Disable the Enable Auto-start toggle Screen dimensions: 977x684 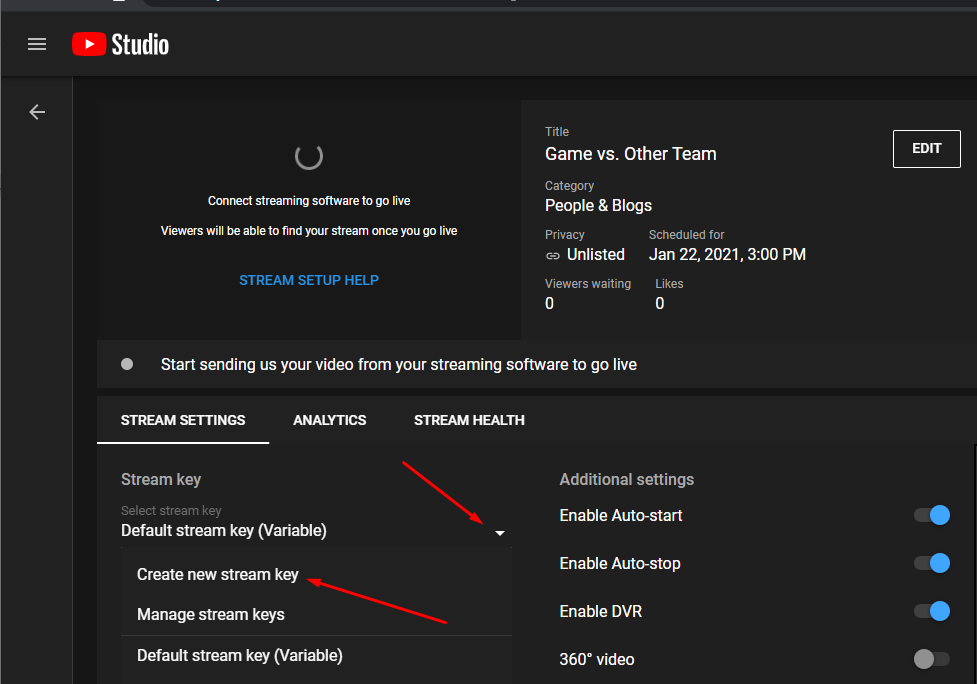click(x=931, y=515)
